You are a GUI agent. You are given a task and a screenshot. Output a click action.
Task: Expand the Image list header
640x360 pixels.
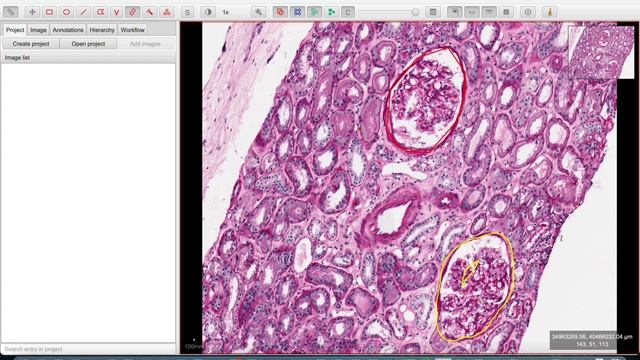pos(89,58)
